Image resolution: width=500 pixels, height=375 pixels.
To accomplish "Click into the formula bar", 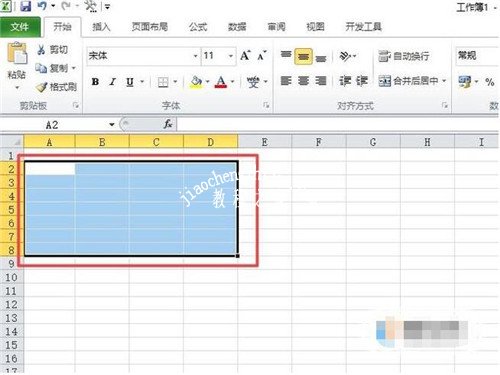I will coord(337,125).
